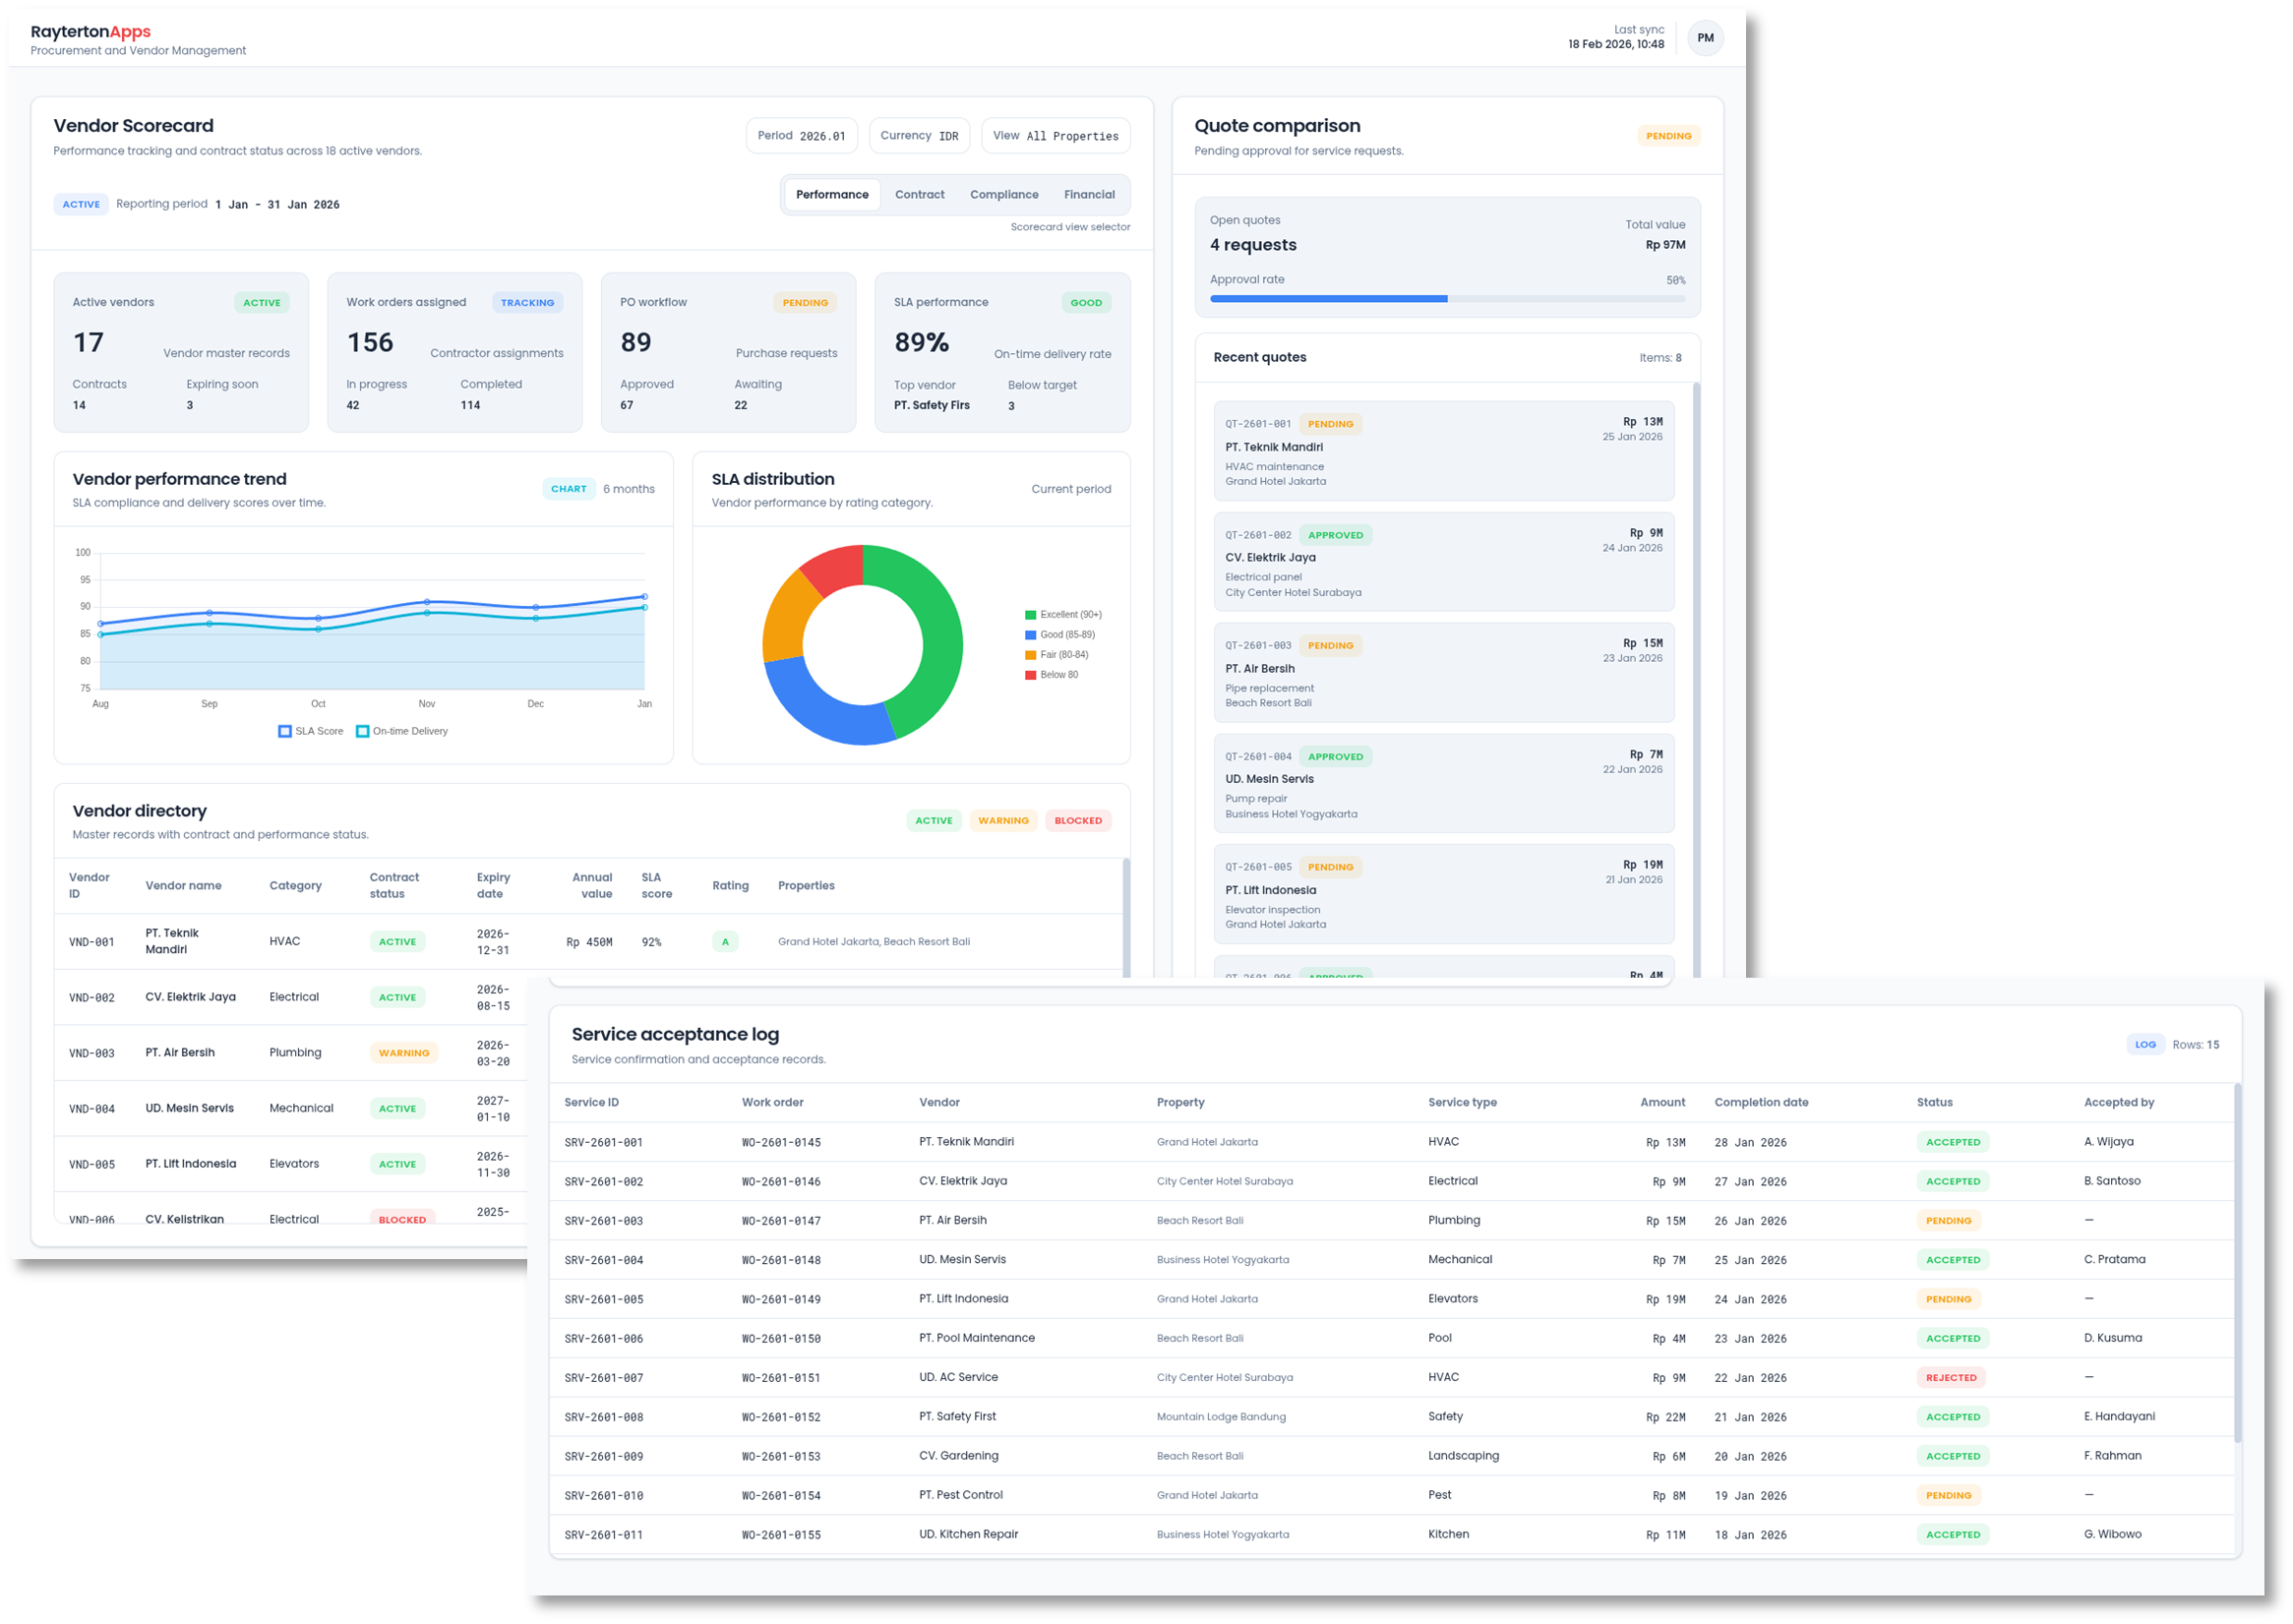The image size is (2293, 1624).
Task: Enable the BLOCKED filter in Vendor directory
Action: (1078, 820)
